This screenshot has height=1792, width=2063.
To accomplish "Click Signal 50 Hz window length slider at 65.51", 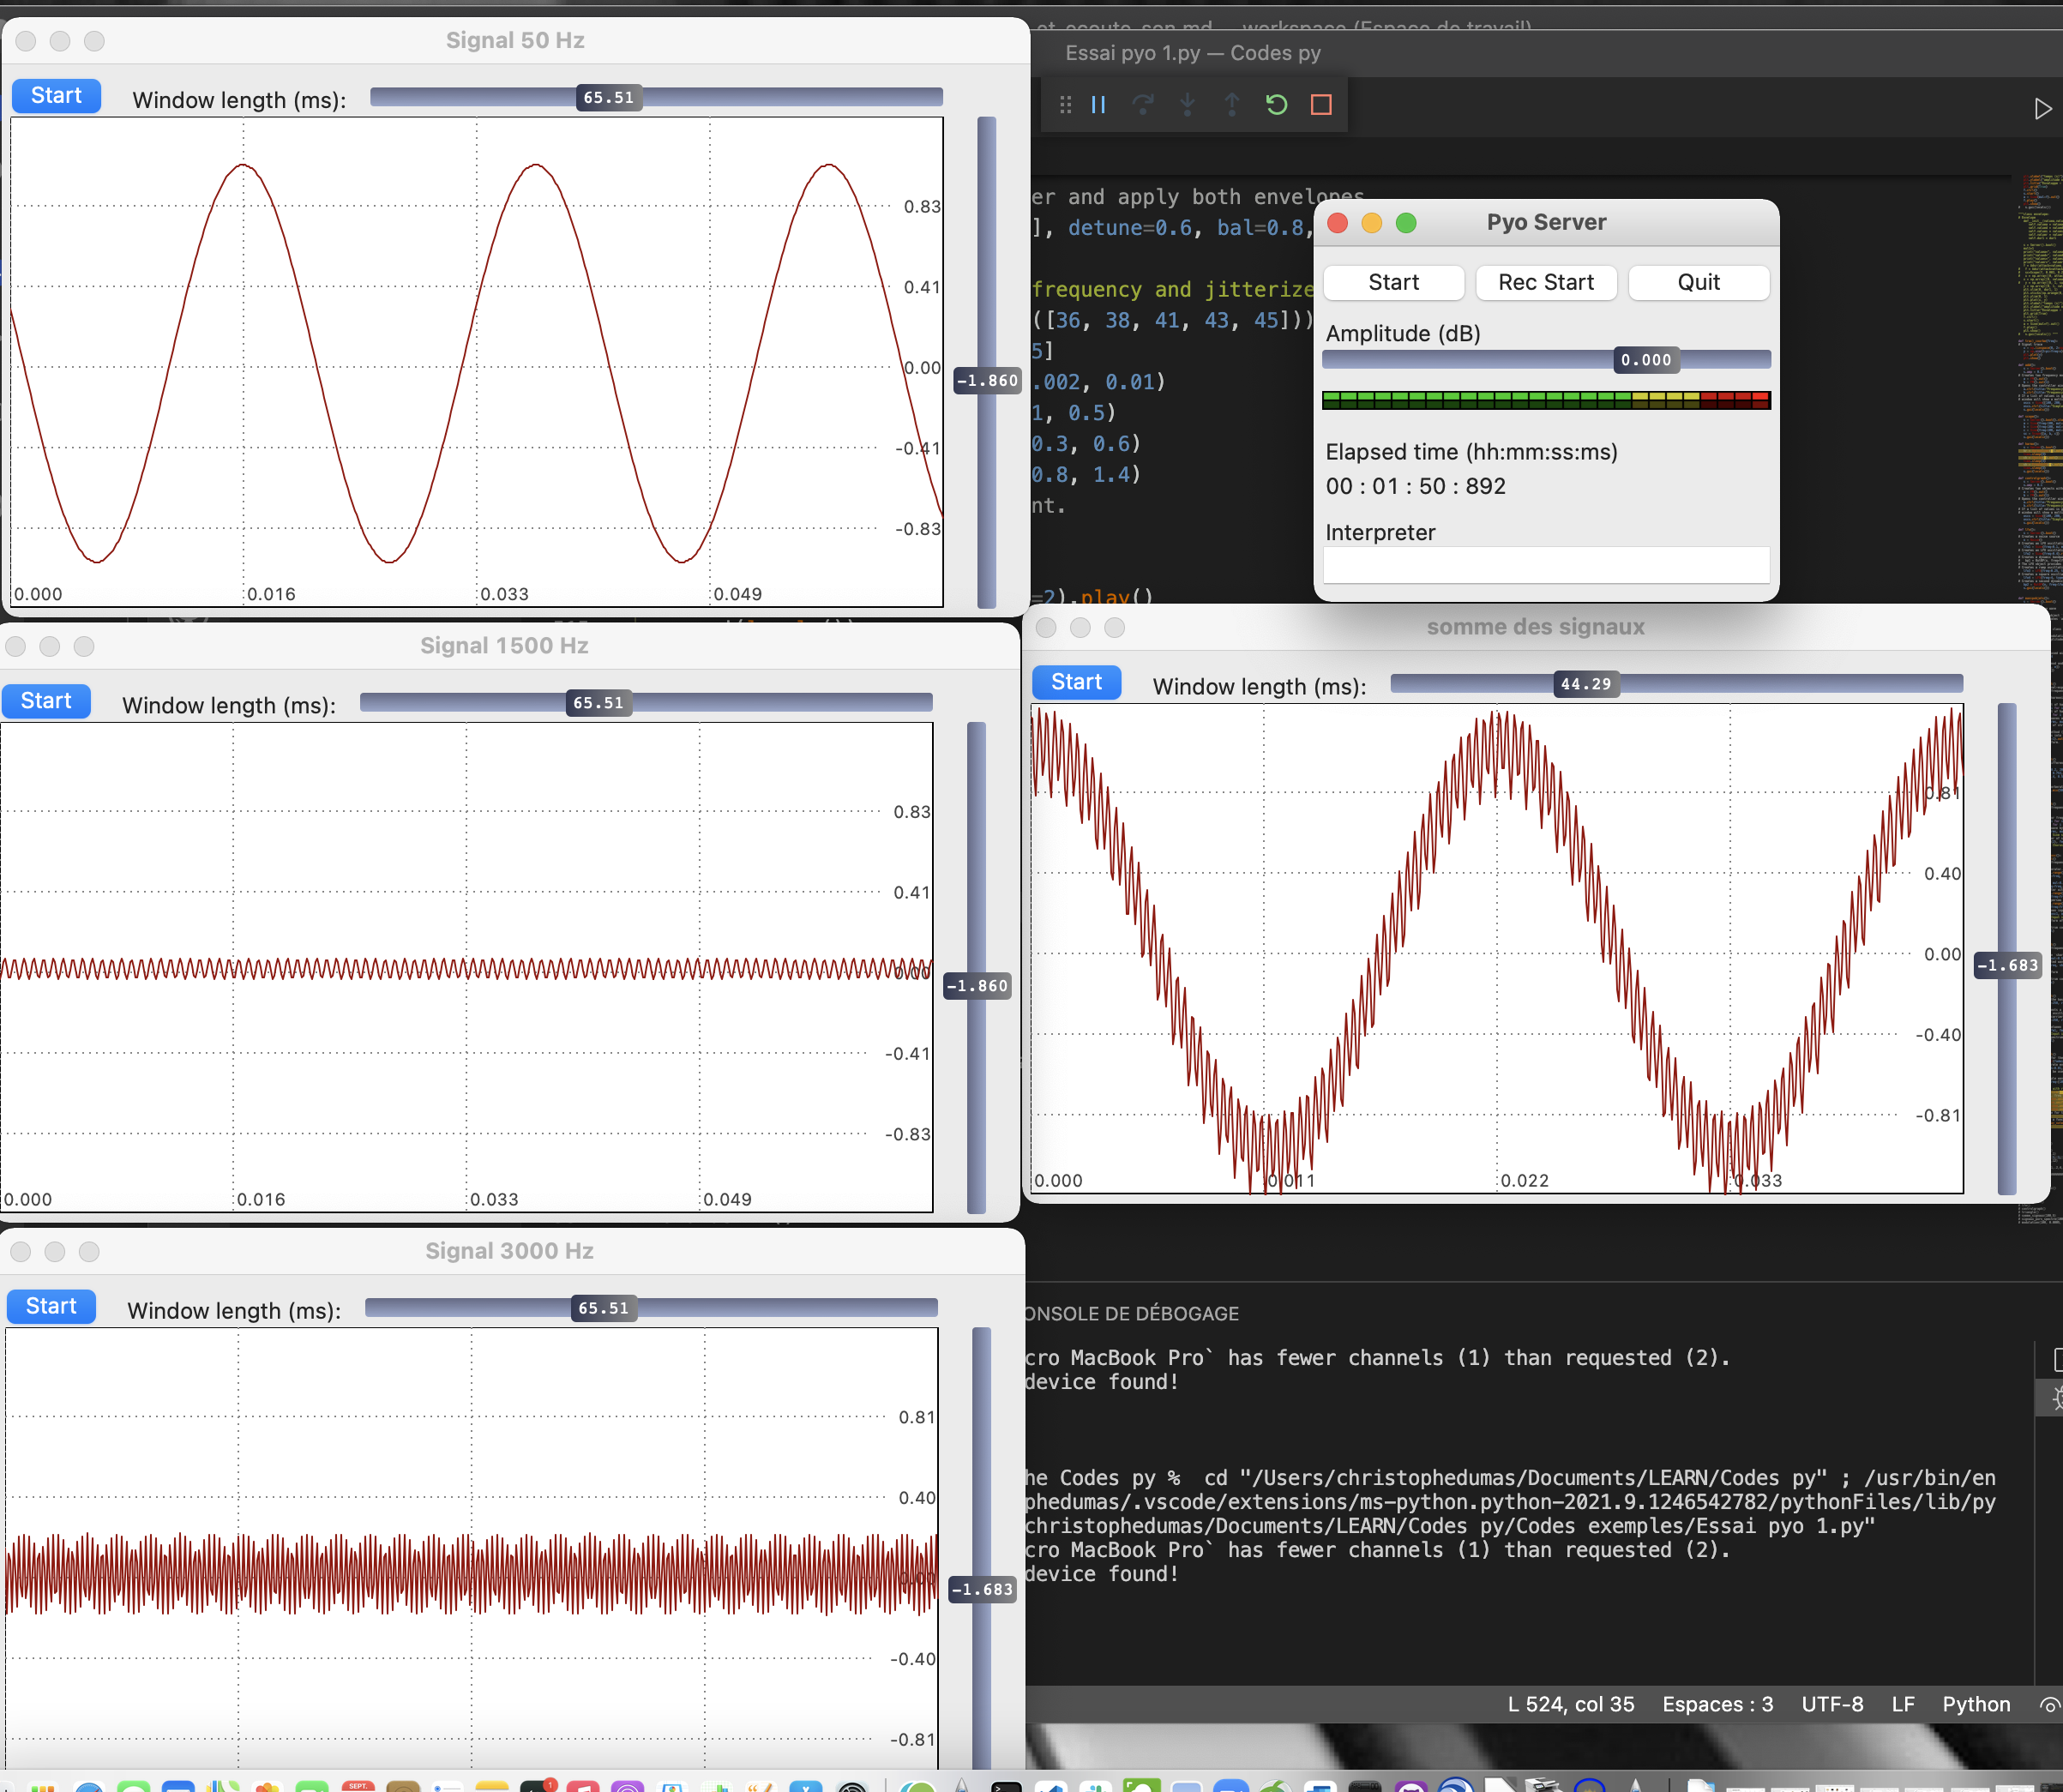I will pos(609,97).
